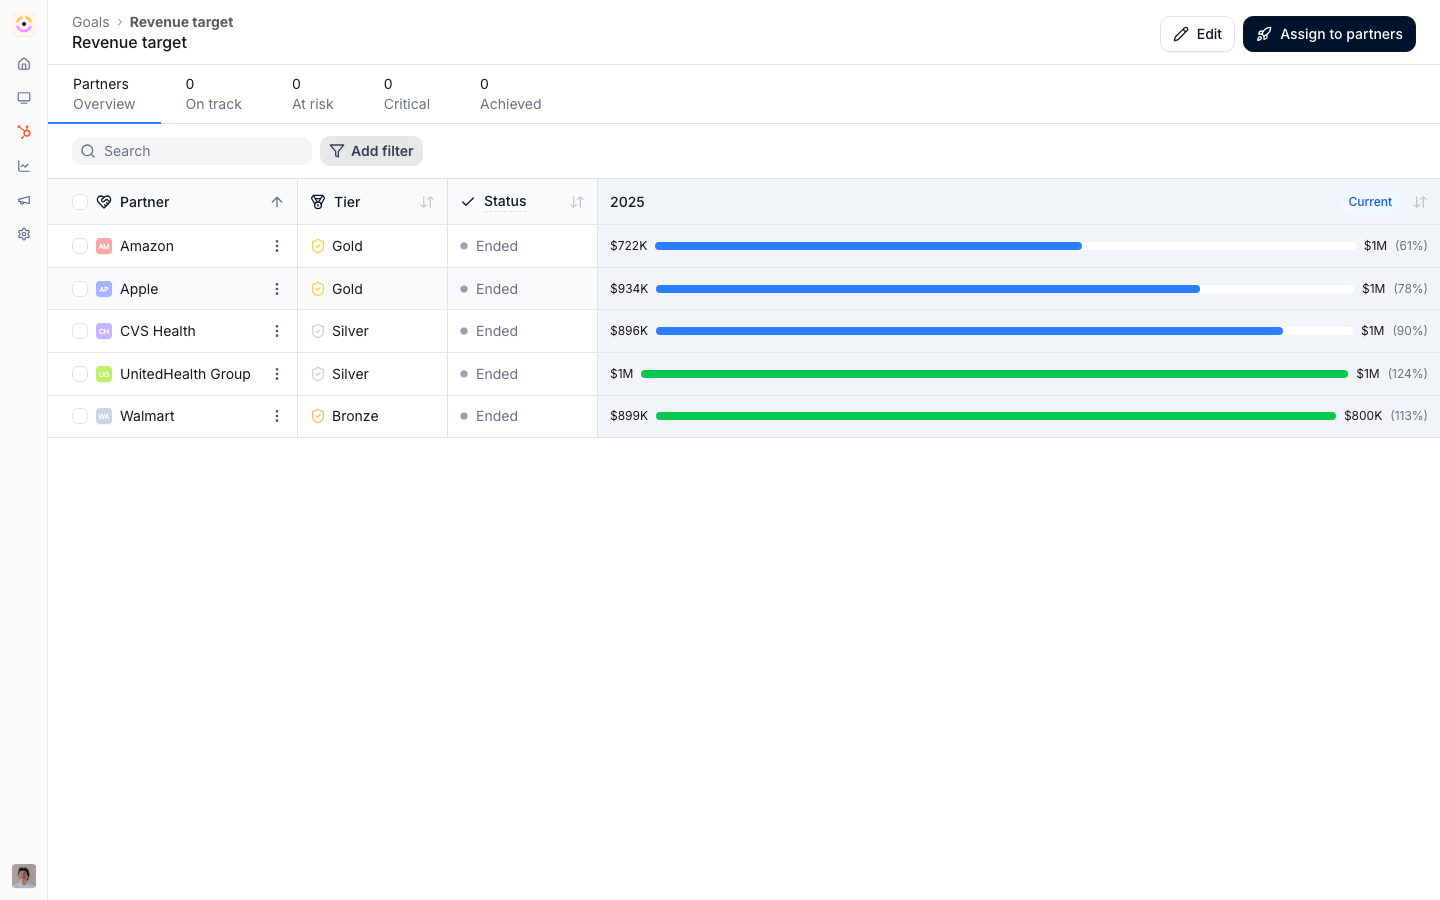Screen dimensions: 1440x900
Task: Switch to the Achieved tab
Action: point(511,94)
